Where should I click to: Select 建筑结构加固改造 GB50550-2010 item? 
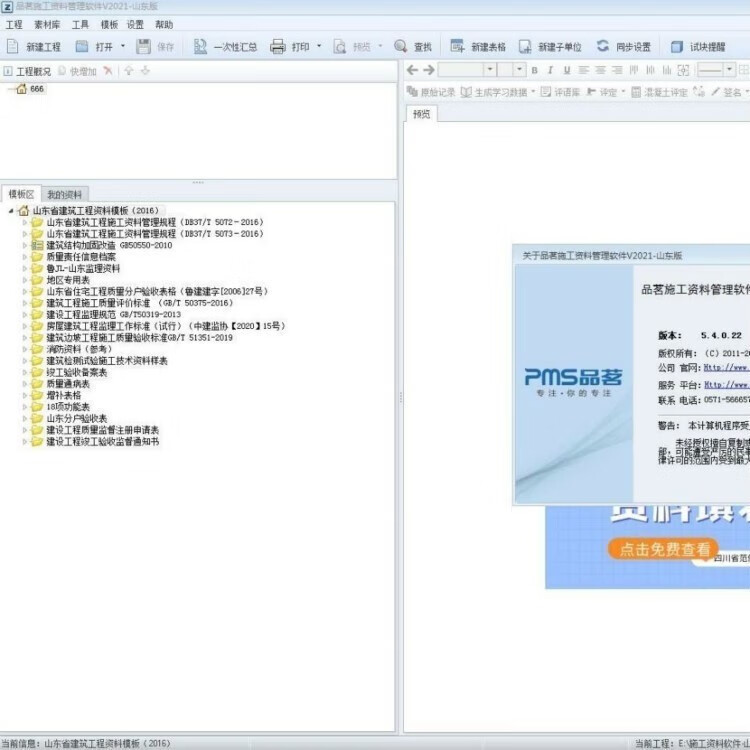coord(109,245)
